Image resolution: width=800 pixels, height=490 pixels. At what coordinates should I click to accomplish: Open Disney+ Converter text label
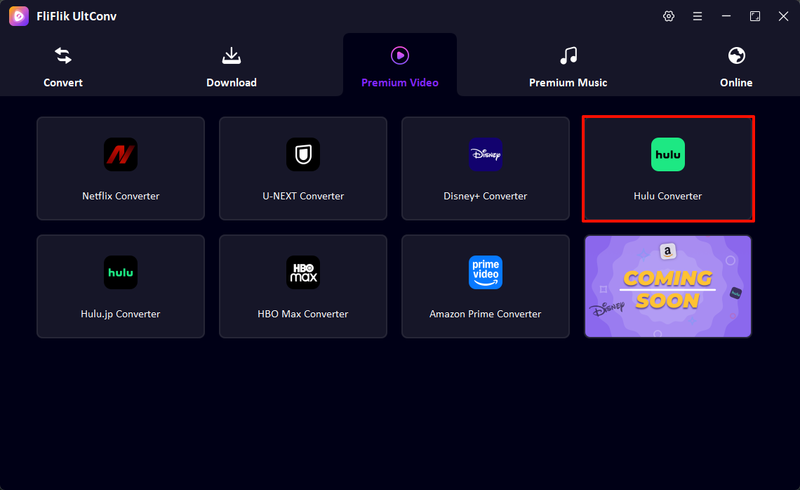[x=485, y=196]
